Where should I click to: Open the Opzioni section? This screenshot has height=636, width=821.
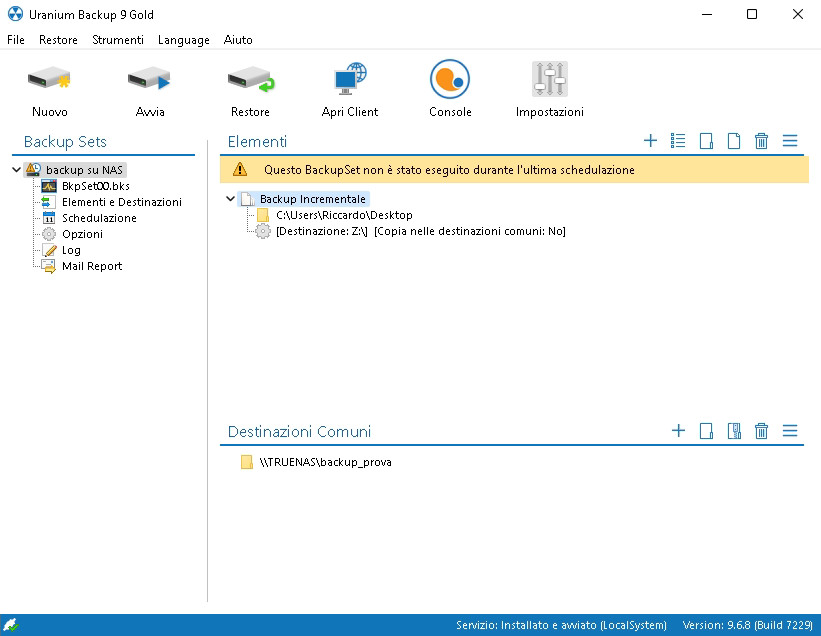(x=82, y=234)
